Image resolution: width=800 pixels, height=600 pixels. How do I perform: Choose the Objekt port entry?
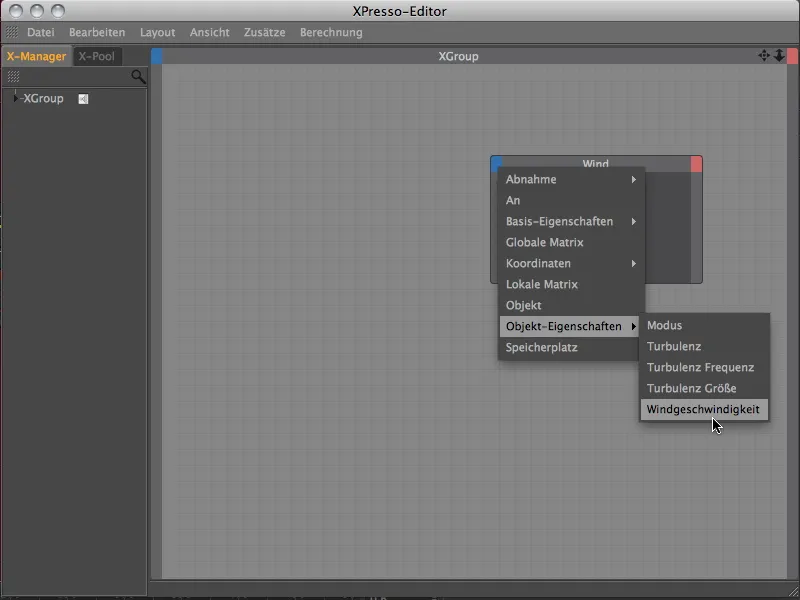click(x=571, y=305)
